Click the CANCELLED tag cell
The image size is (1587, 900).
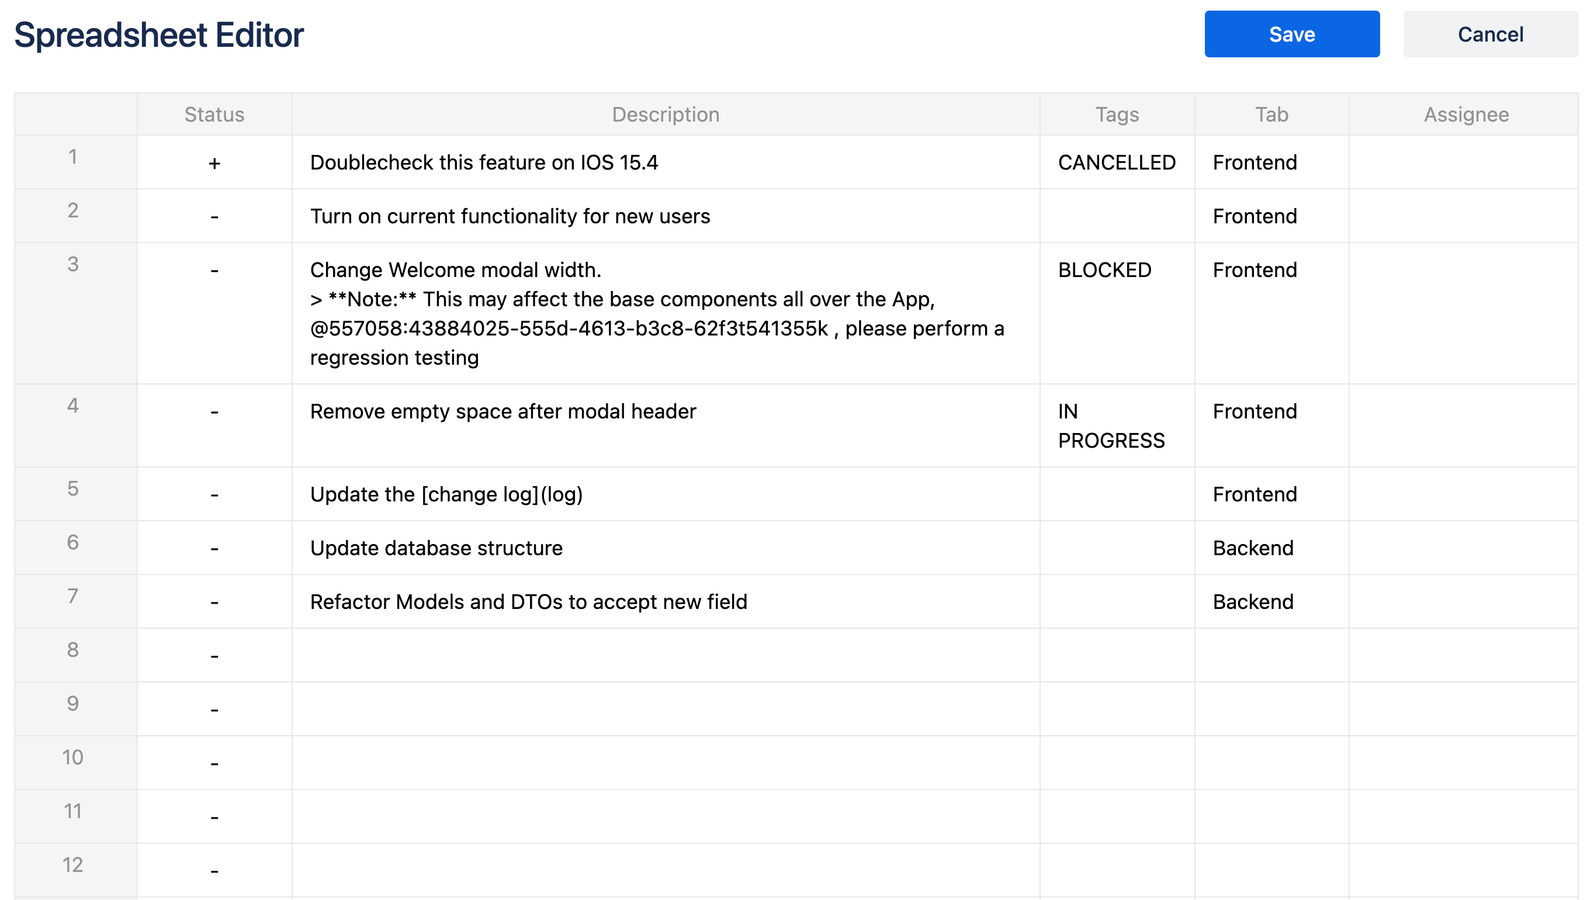click(1117, 162)
